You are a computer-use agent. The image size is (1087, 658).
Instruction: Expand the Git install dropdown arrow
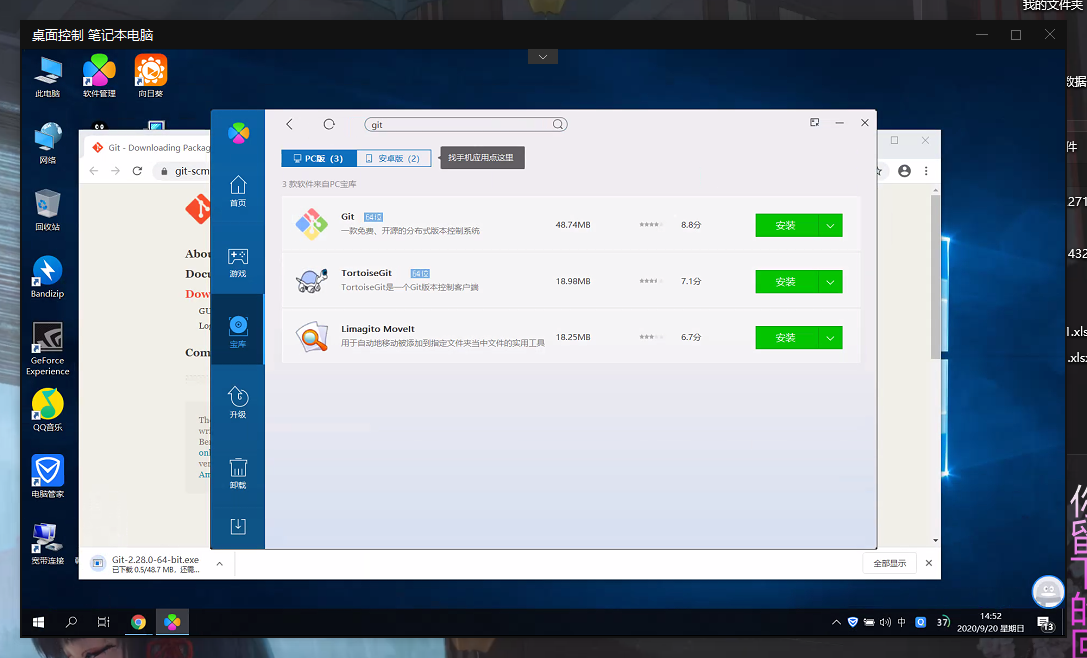830,226
